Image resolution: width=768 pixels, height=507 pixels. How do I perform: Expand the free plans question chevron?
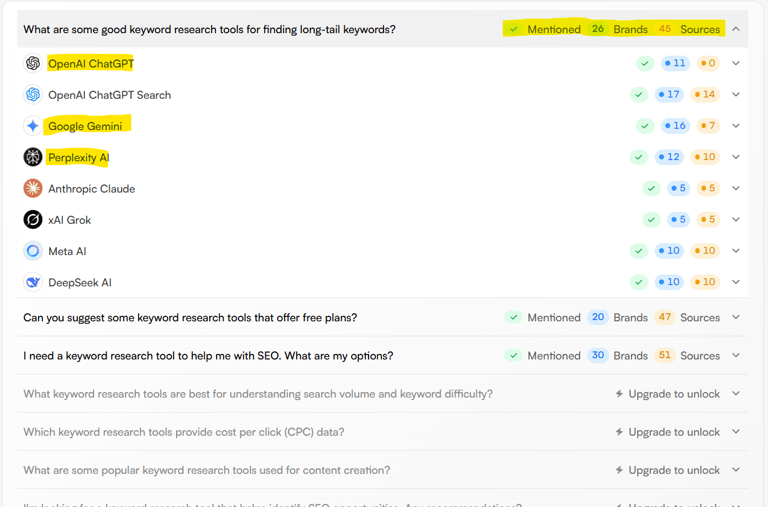tap(736, 317)
